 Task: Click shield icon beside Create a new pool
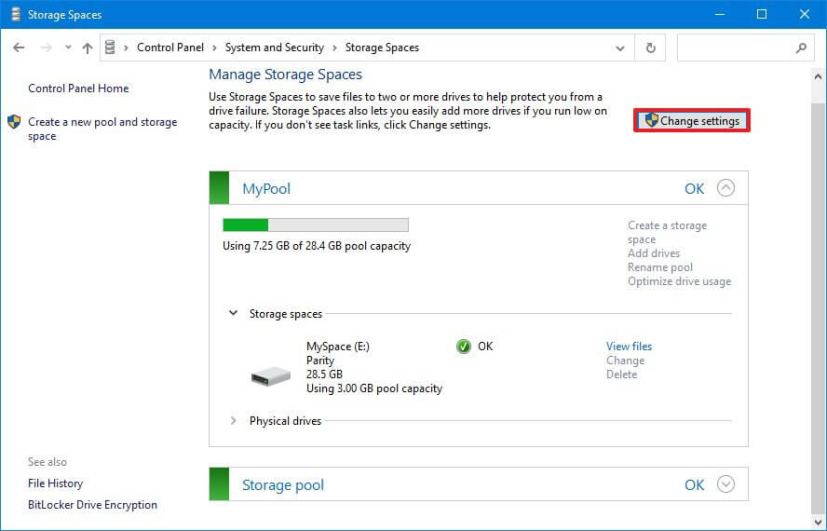(14, 122)
